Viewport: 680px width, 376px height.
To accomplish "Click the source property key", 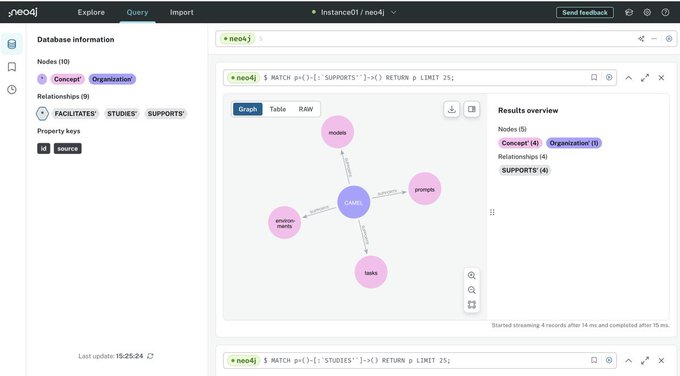I will click(x=68, y=148).
